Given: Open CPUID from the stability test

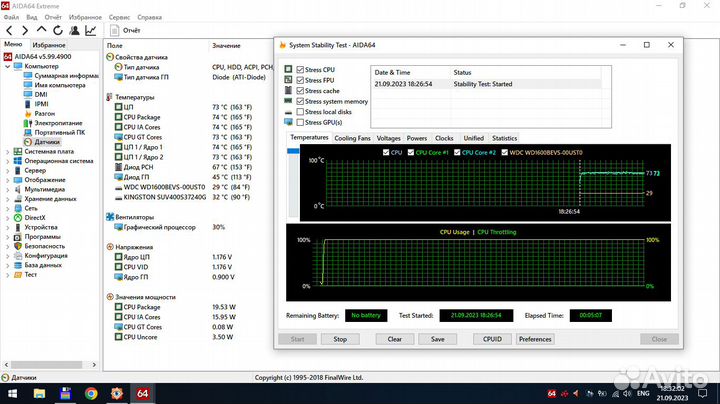Looking at the screenshot, I should tap(492, 339).
